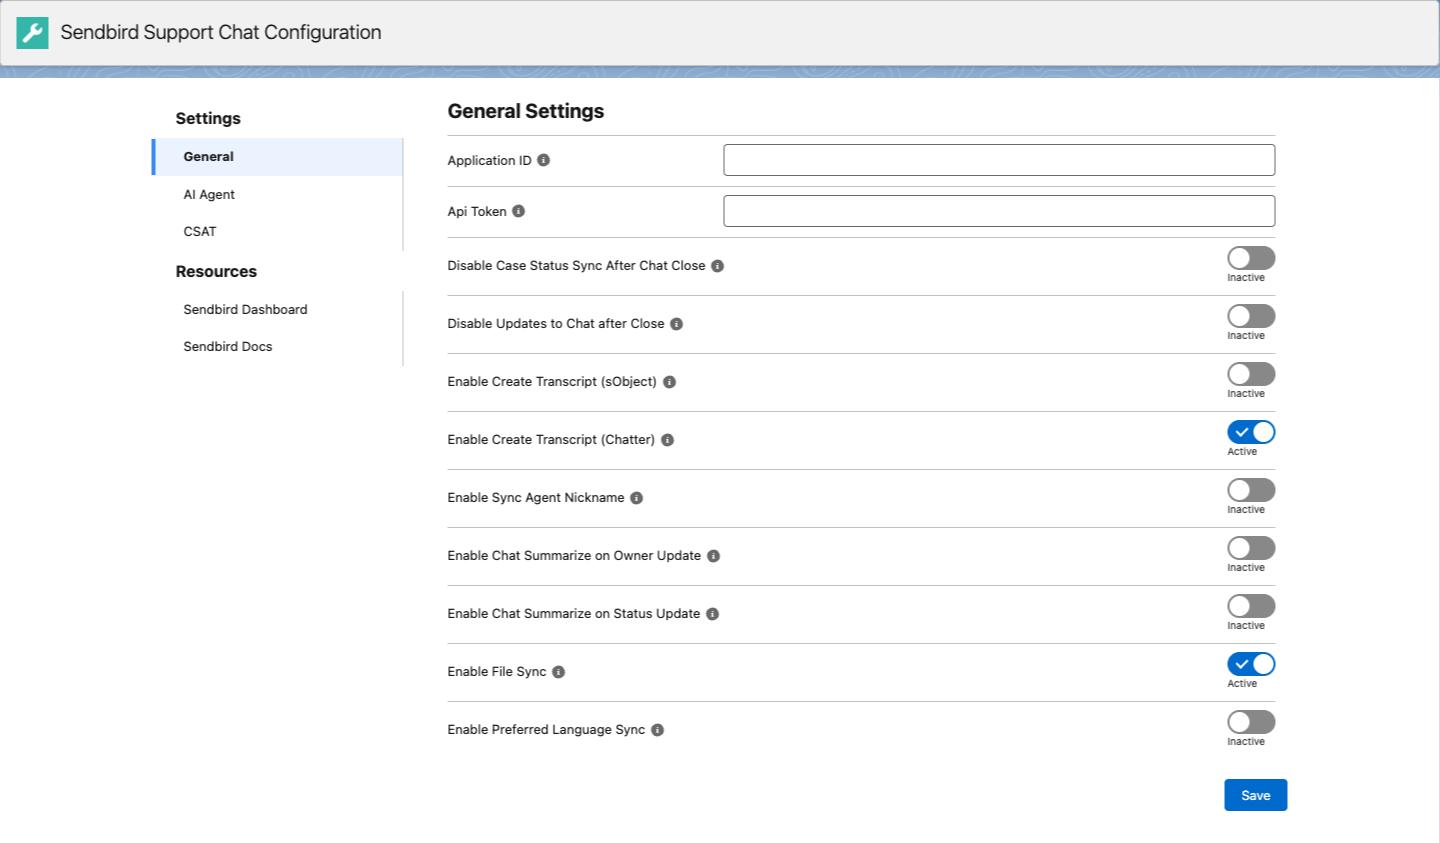The height and width of the screenshot is (843, 1440).
Task: Show info tooltip for Preferred Language Sync
Action: (x=657, y=730)
